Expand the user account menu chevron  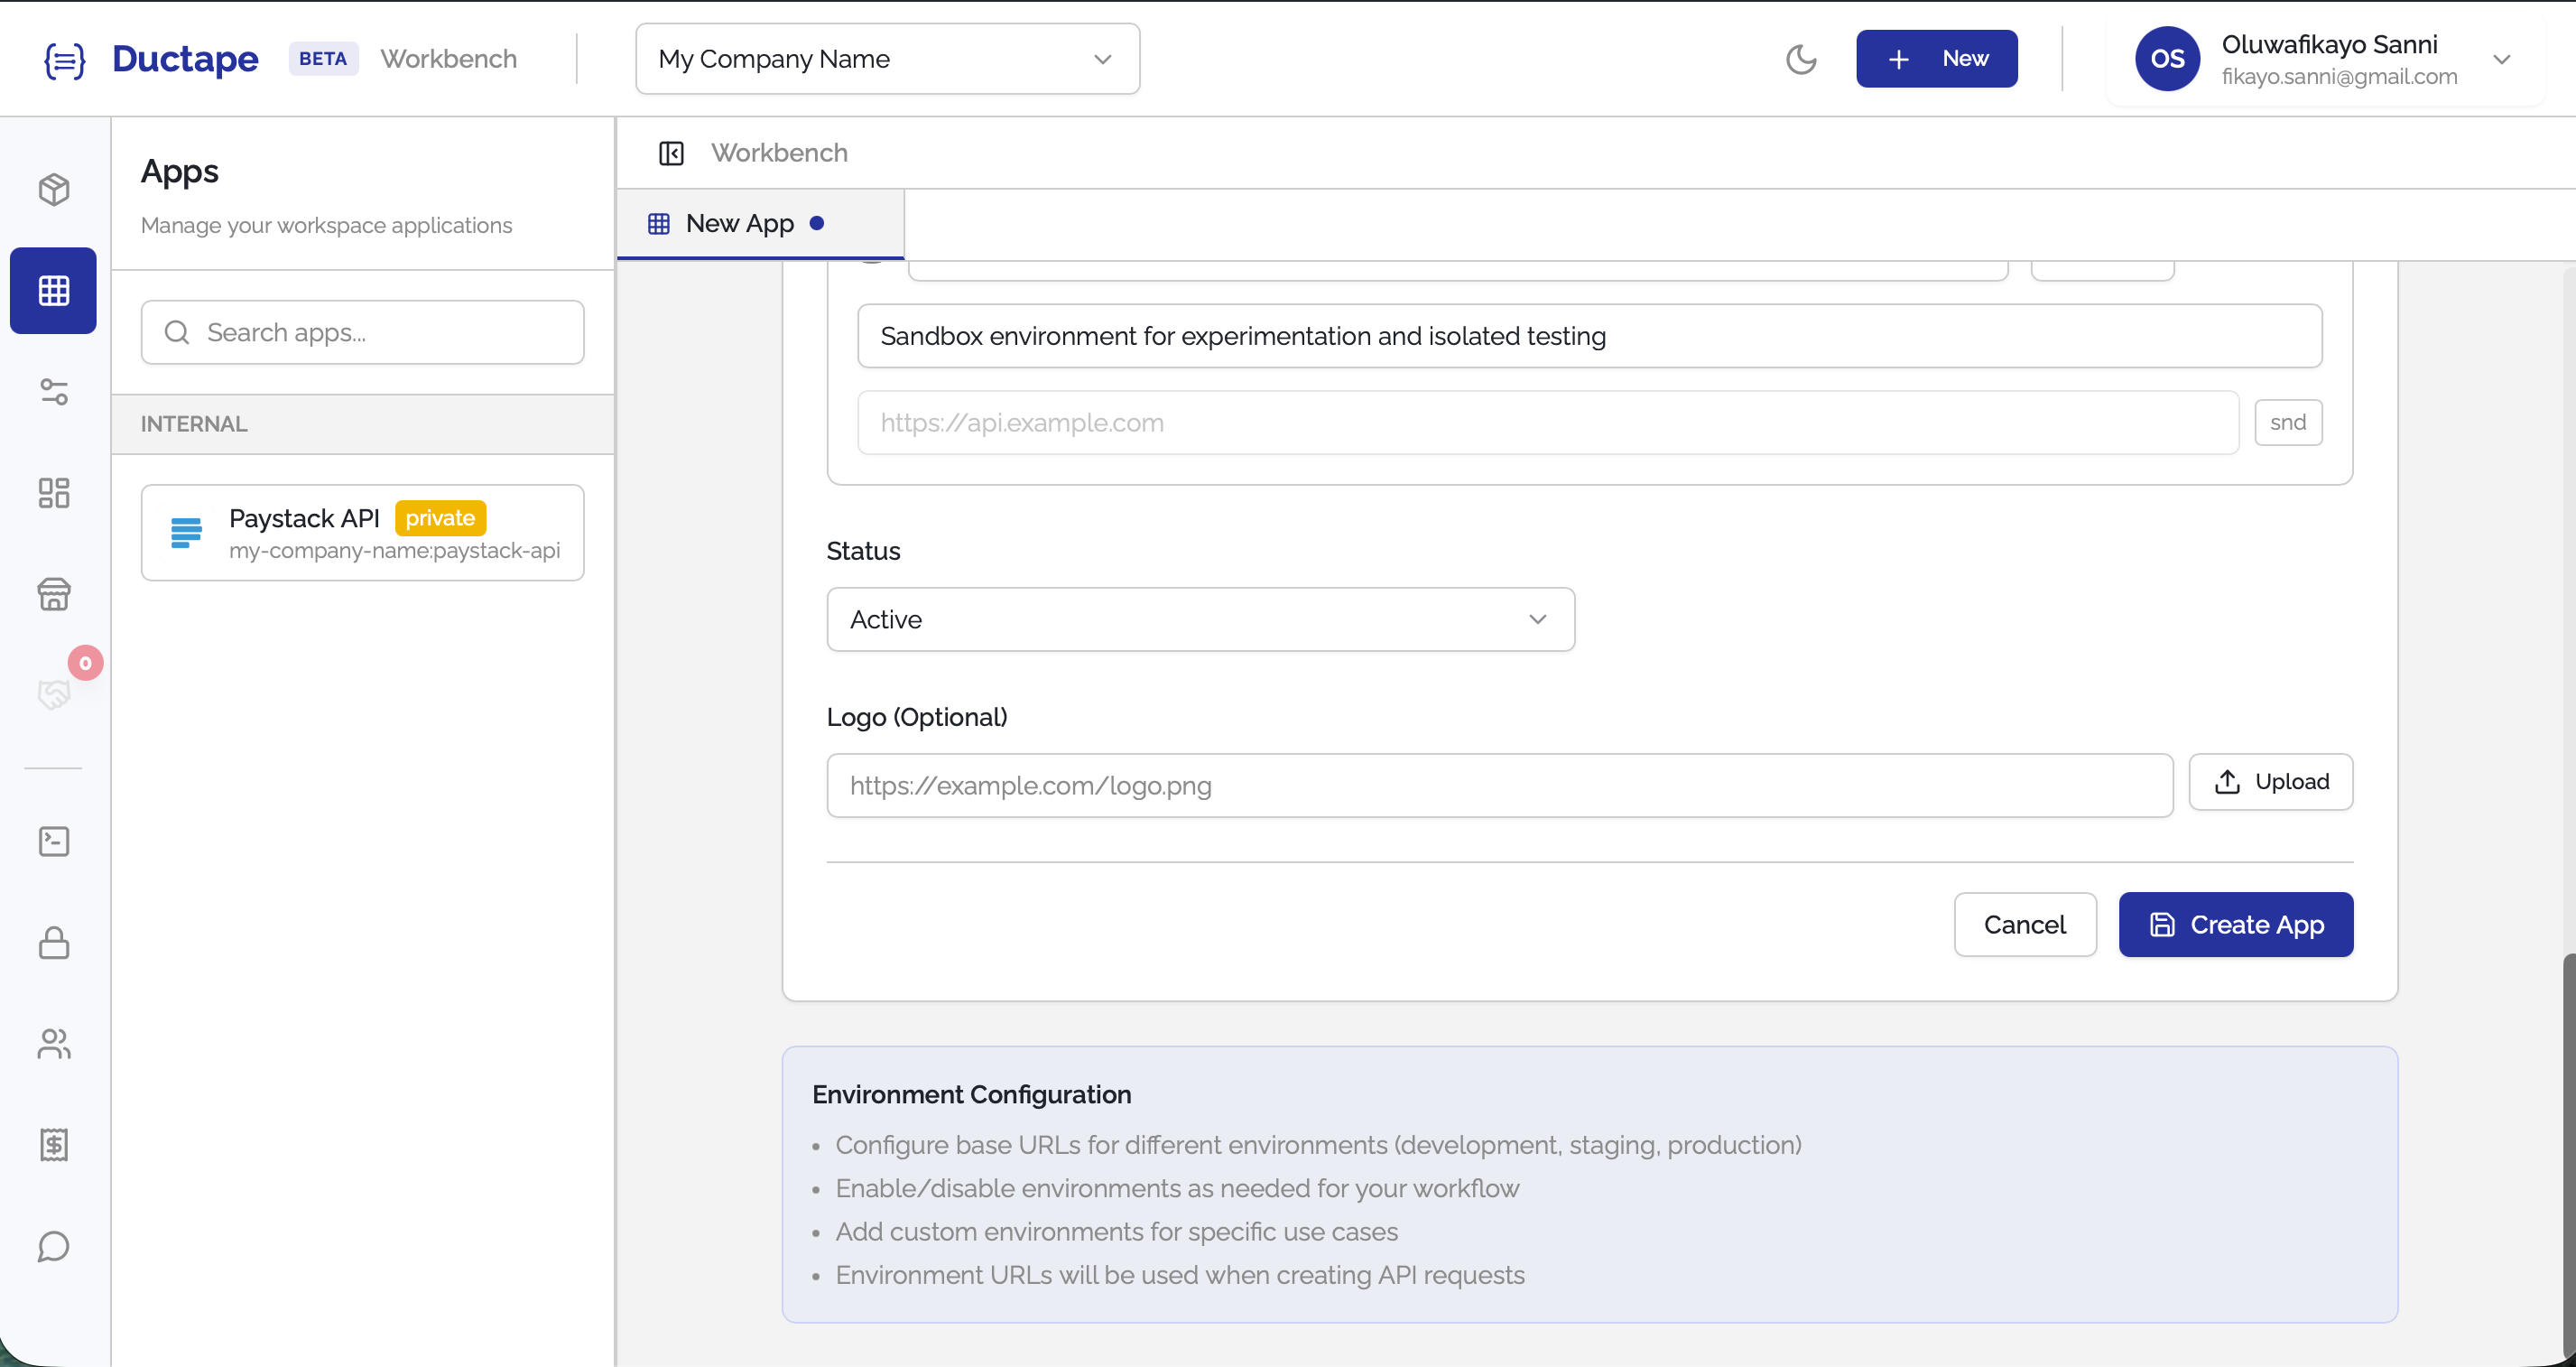2503,58
